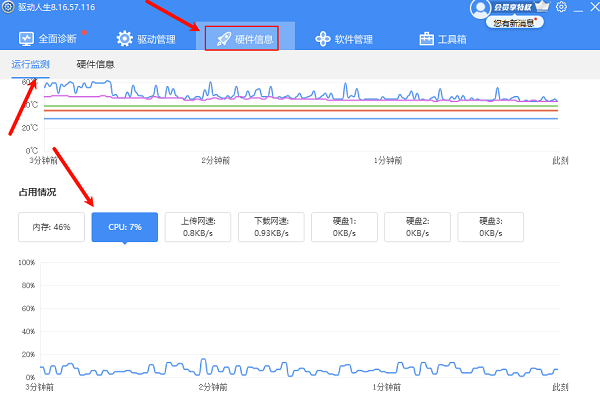Show the 硬盘2 0KB/s chart
This screenshot has height=395, width=600.
pos(417,227)
